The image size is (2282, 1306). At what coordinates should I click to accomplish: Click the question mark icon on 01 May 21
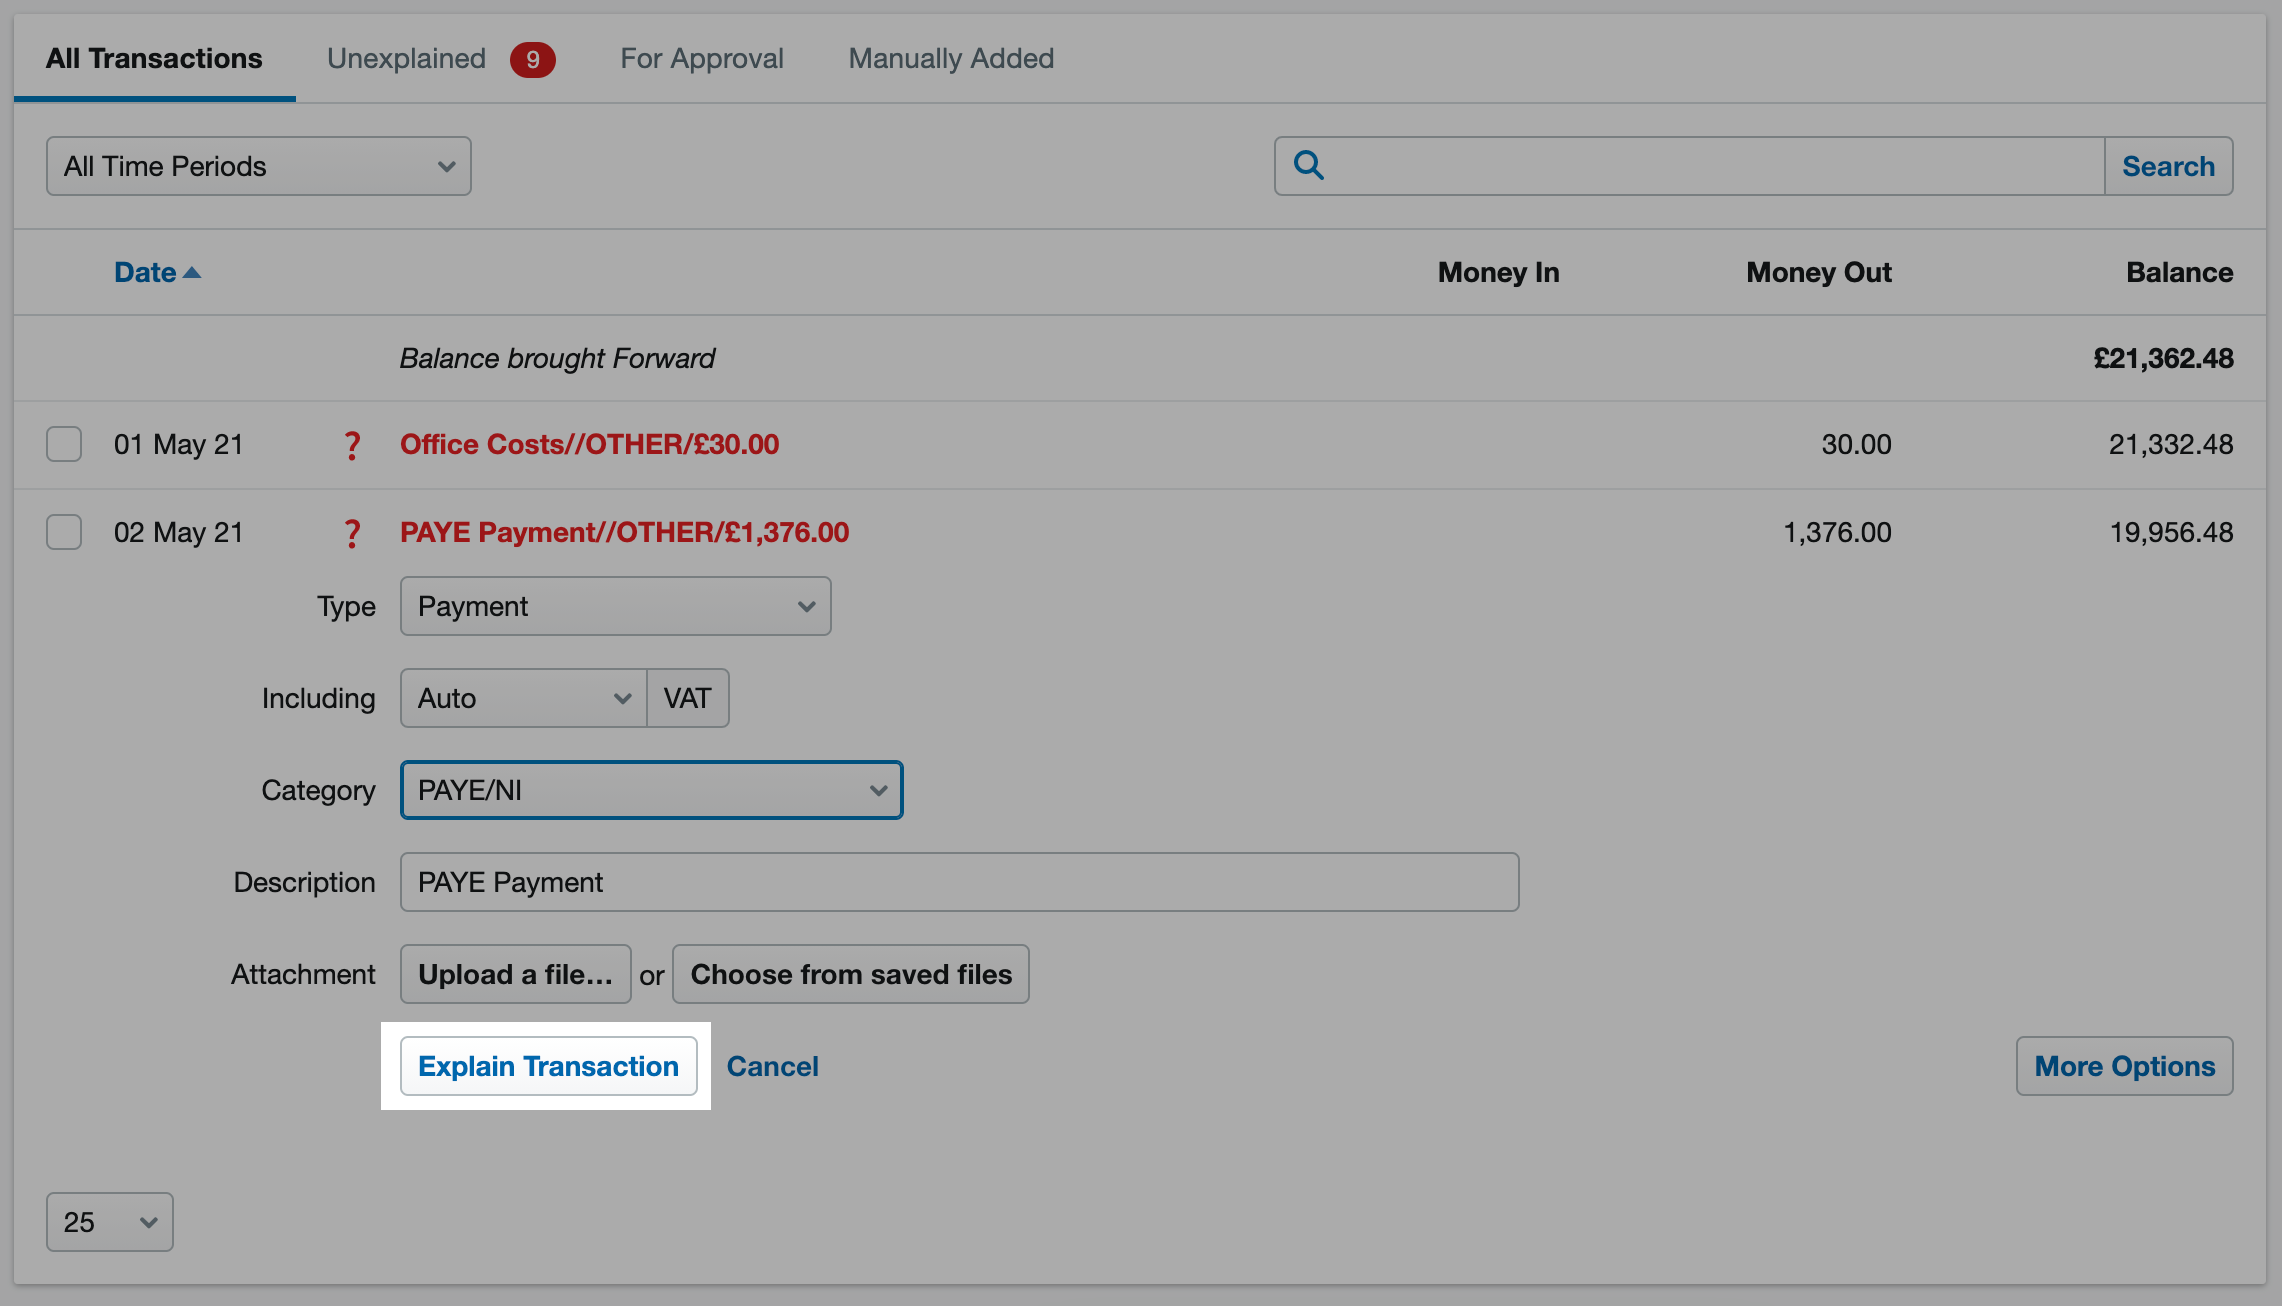(x=353, y=444)
